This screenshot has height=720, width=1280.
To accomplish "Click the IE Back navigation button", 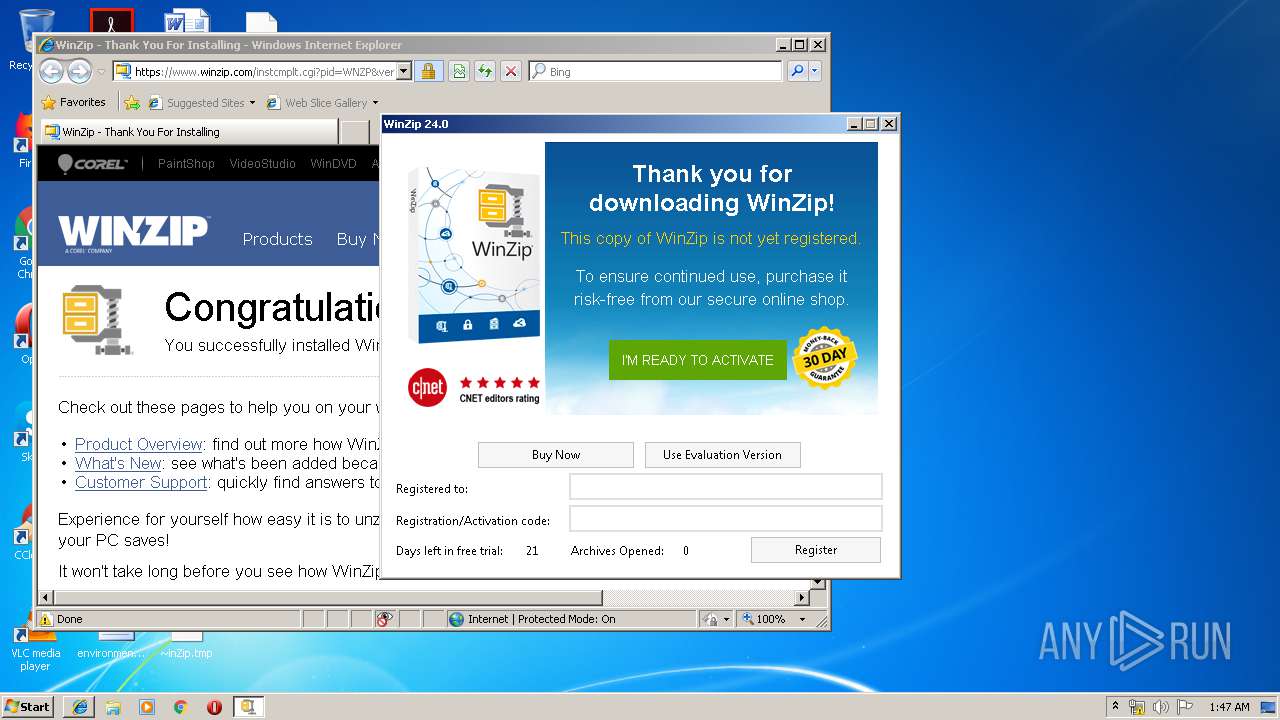I will (52, 71).
